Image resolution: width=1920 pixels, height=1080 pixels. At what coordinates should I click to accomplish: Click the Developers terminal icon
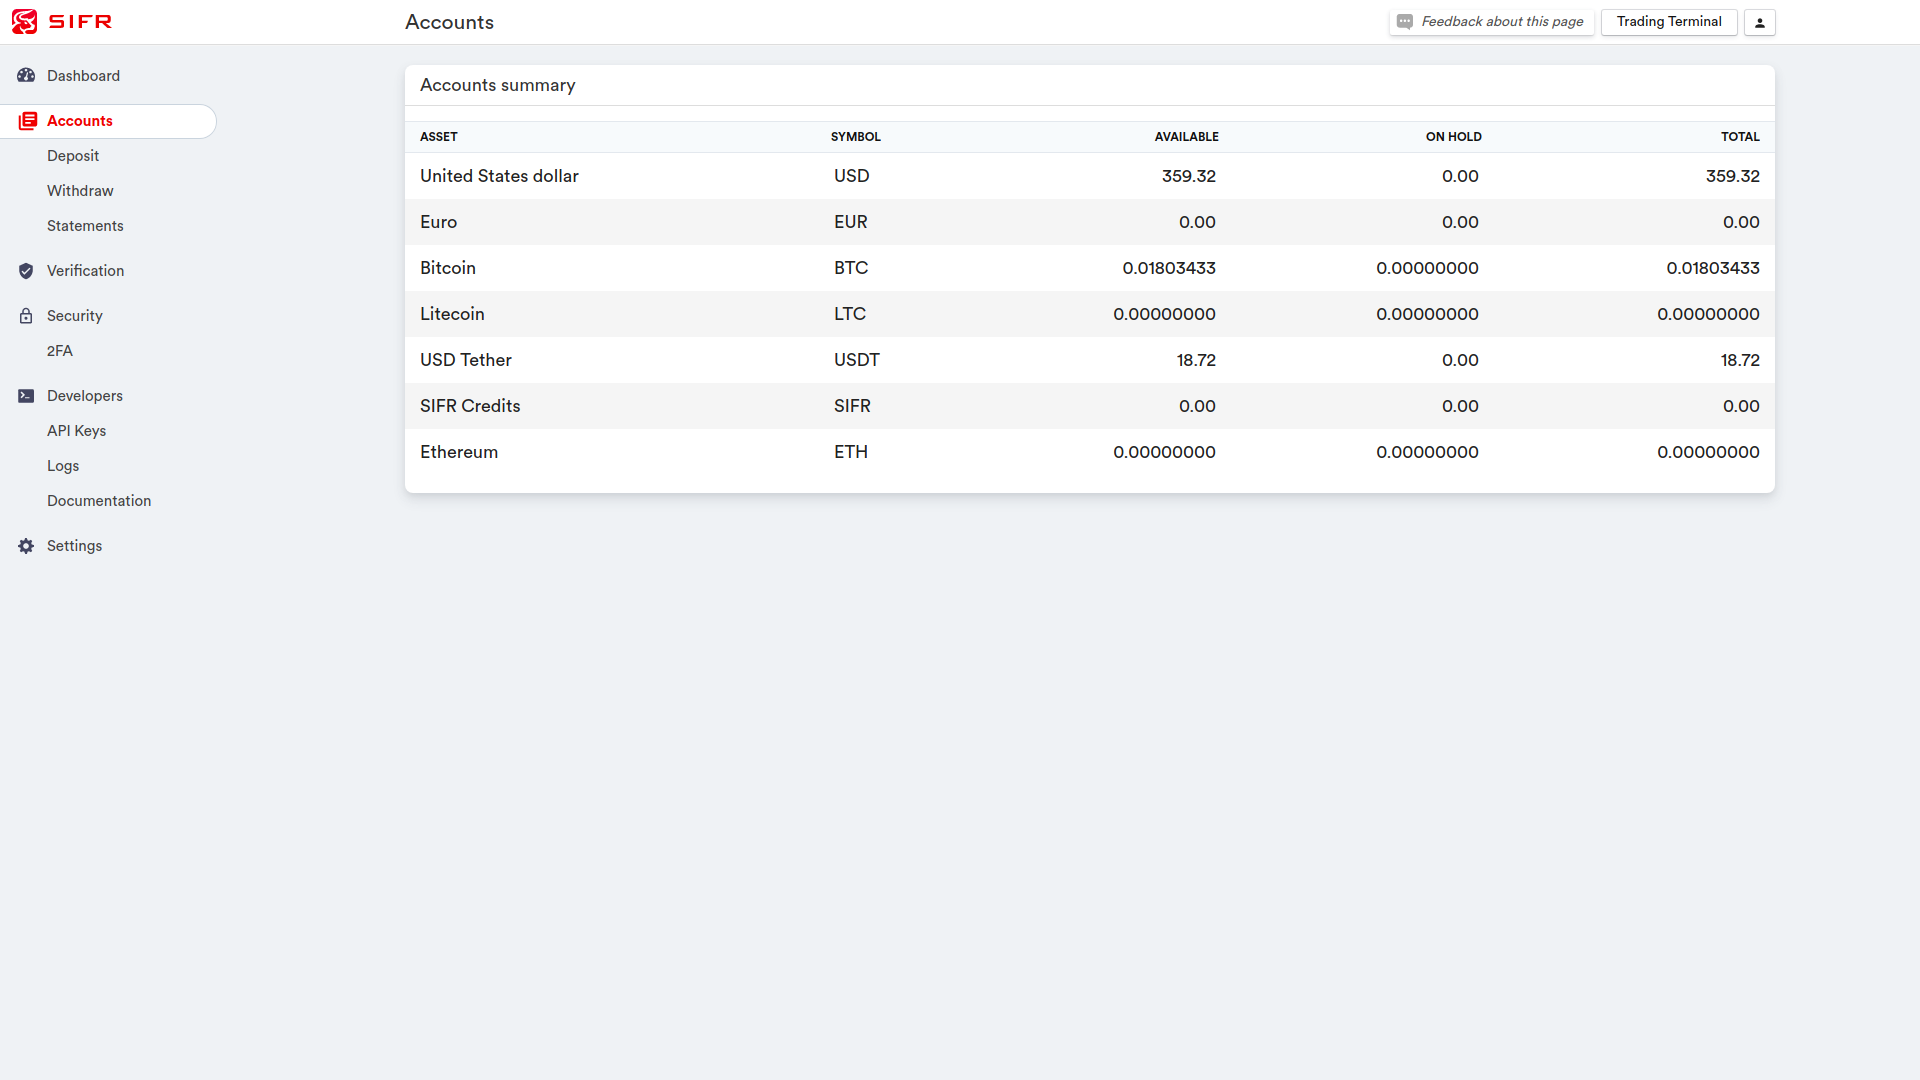coord(26,396)
